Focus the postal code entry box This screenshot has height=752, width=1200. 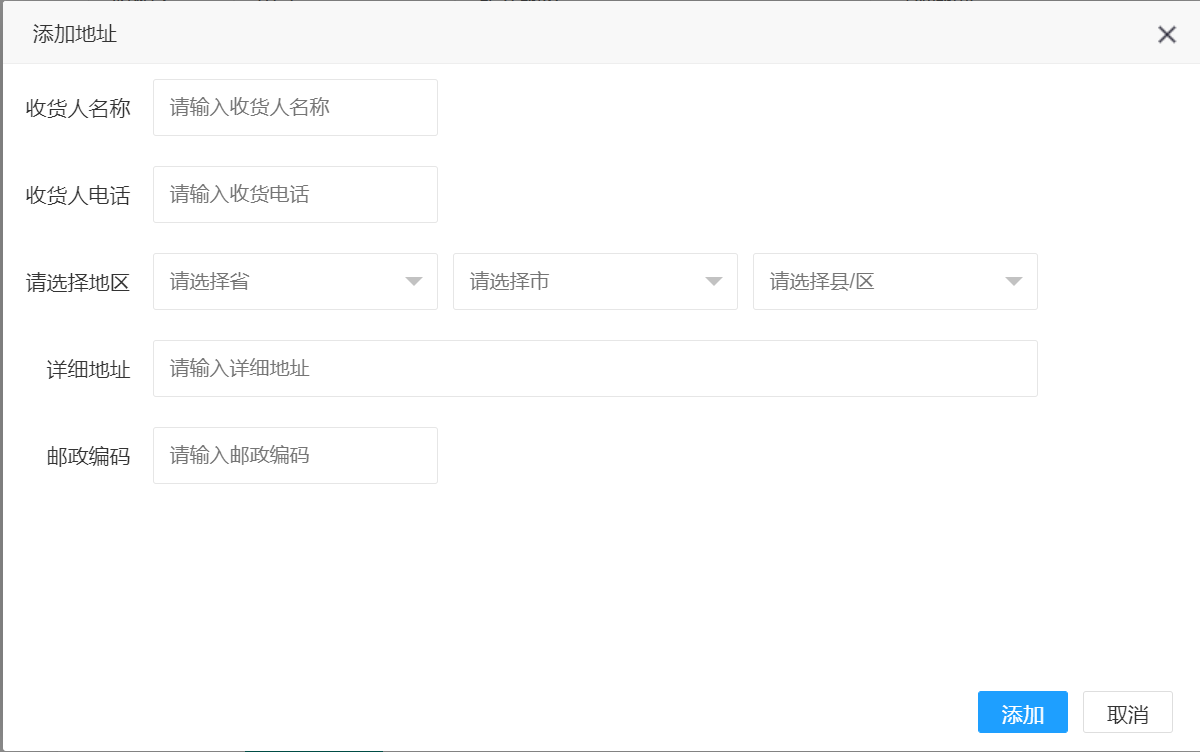click(x=295, y=455)
